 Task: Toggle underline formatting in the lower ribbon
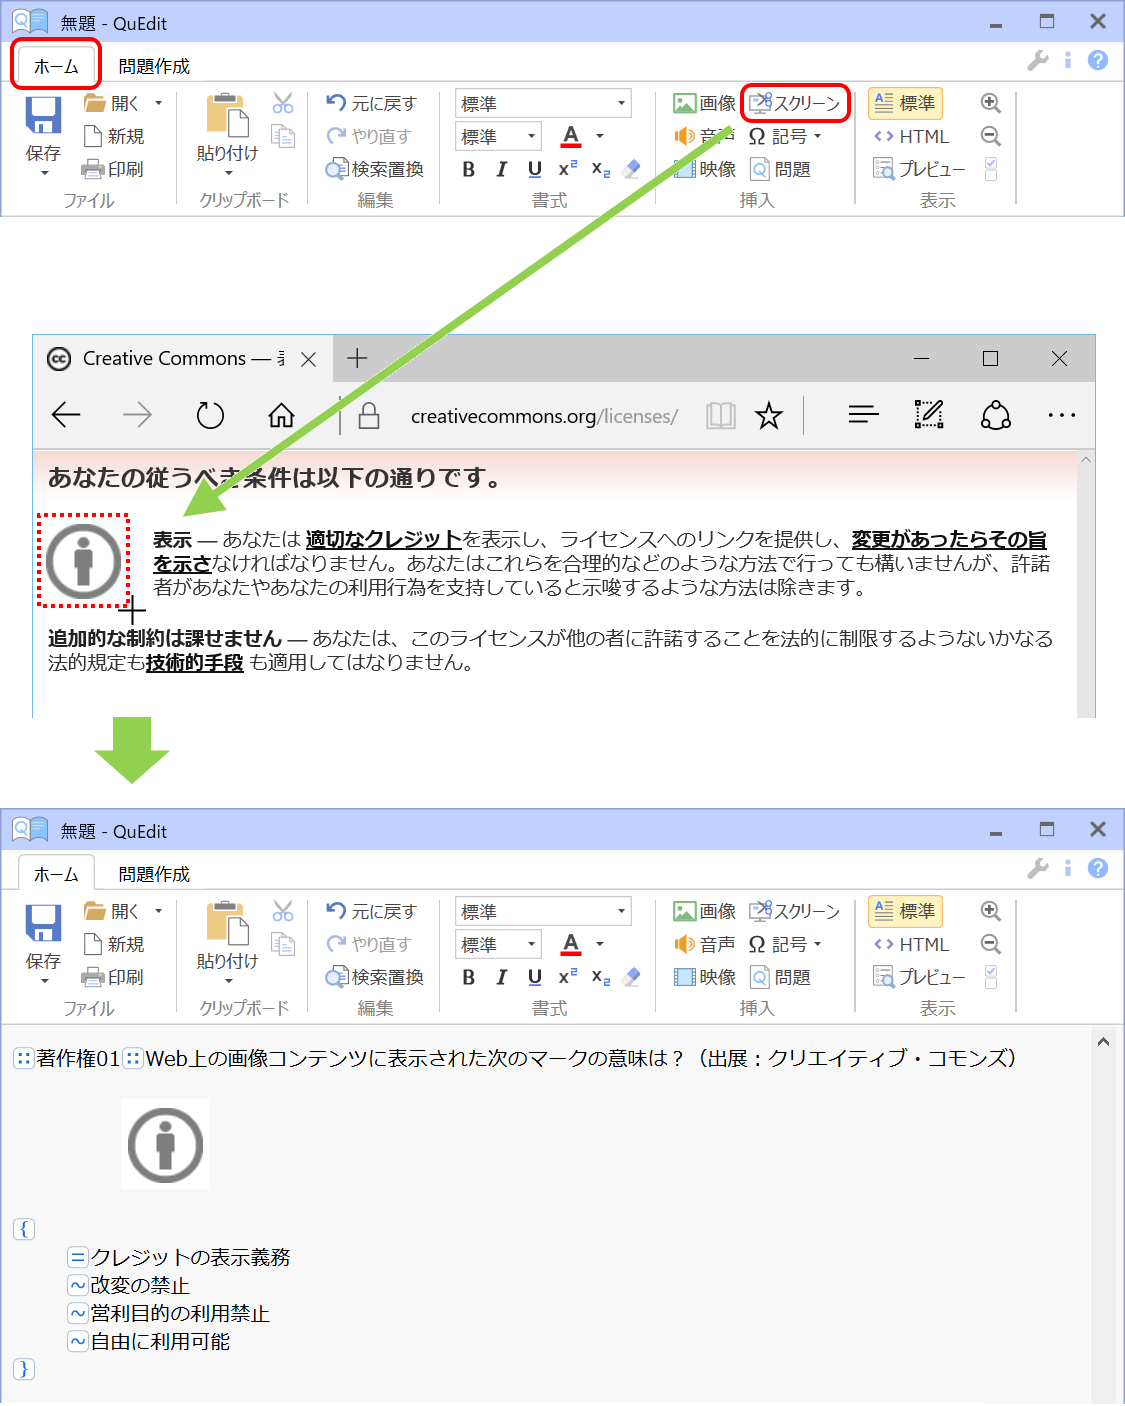pyautogui.click(x=535, y=978)
